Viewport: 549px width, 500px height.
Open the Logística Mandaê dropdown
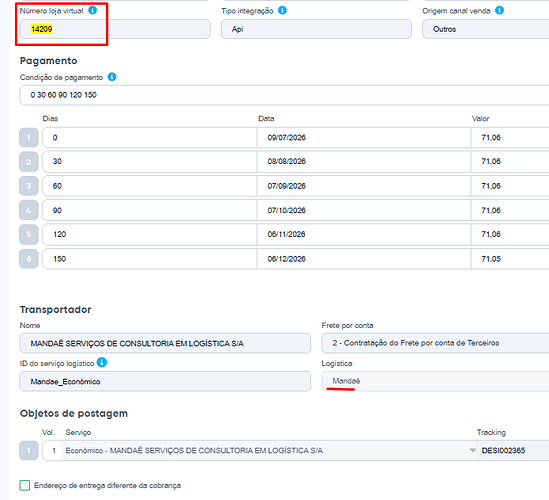(435, 381)
